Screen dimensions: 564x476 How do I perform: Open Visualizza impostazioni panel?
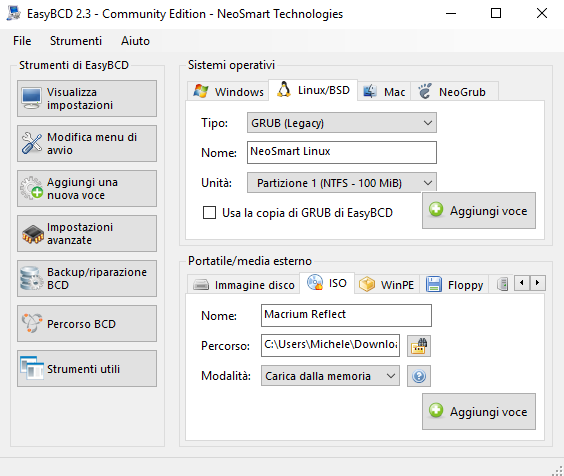click(x=87, y=99)
